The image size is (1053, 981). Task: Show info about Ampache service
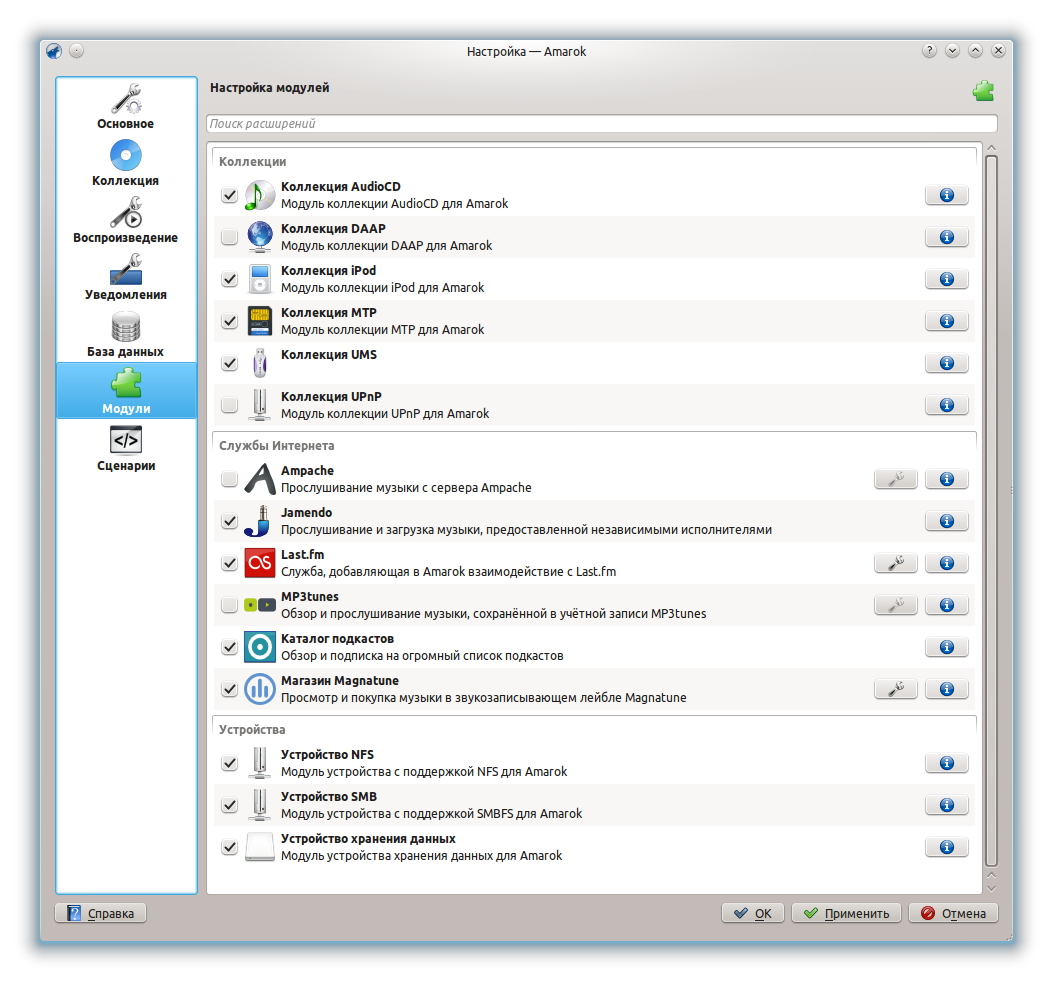pos(946,479)
